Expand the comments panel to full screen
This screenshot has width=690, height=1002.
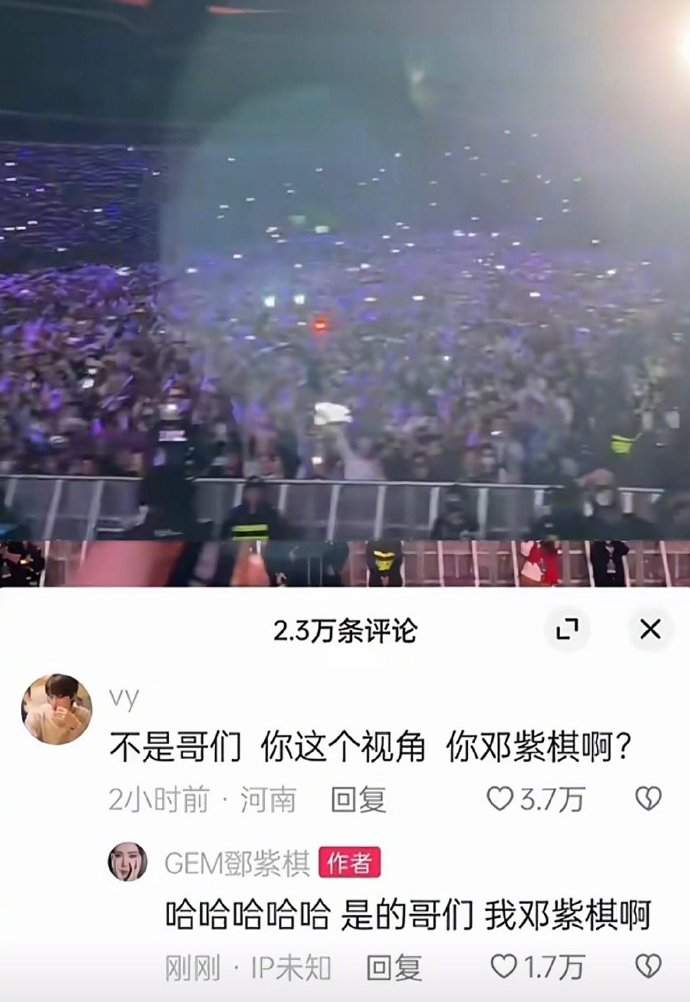(567, 629)
